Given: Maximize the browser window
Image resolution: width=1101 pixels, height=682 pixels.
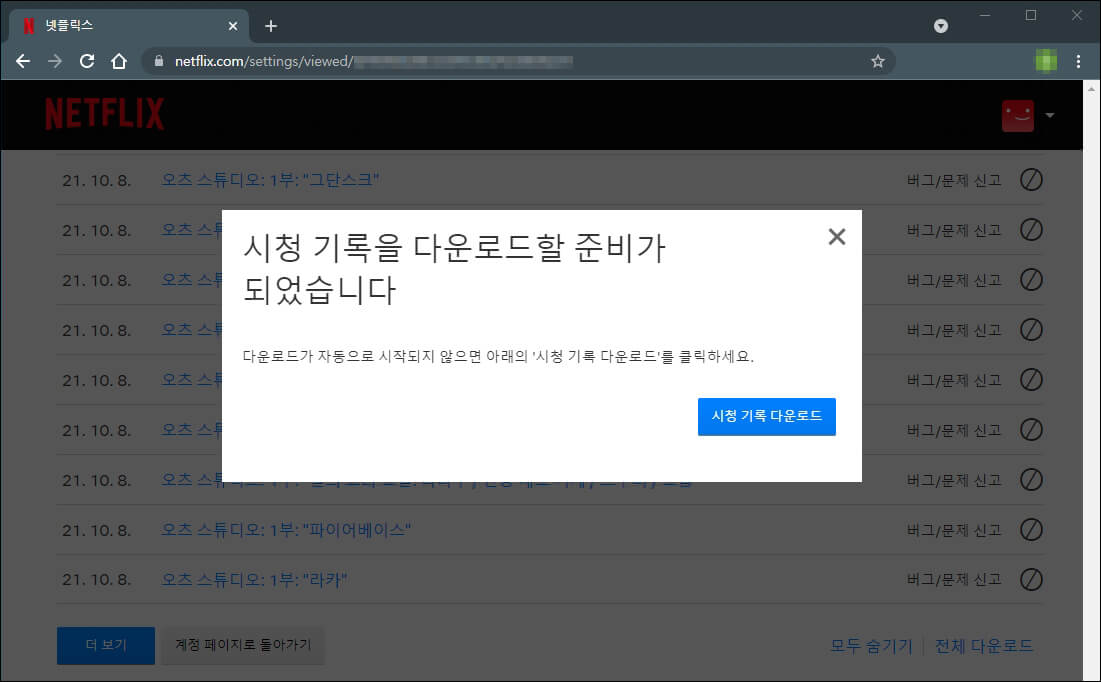Looking at the screenshot, I should (x=1031, y=15).
